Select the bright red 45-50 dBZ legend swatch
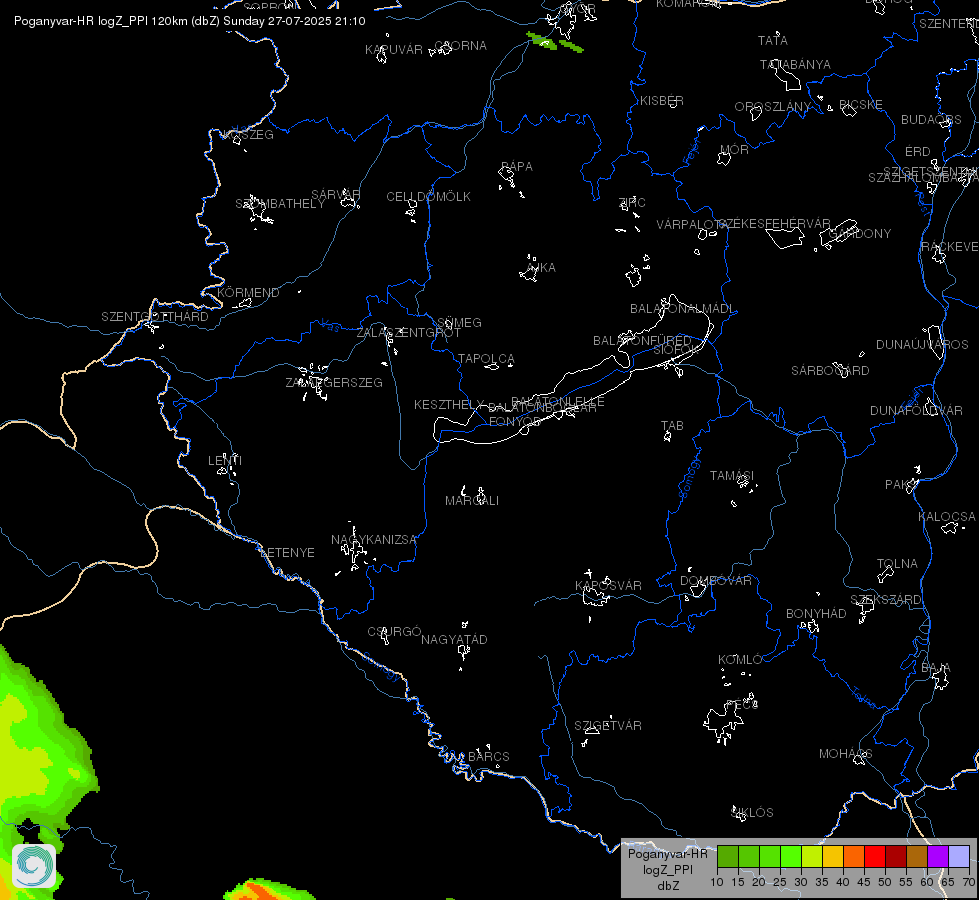The height and width of the screenshot is (900, 979). point(875,856)
